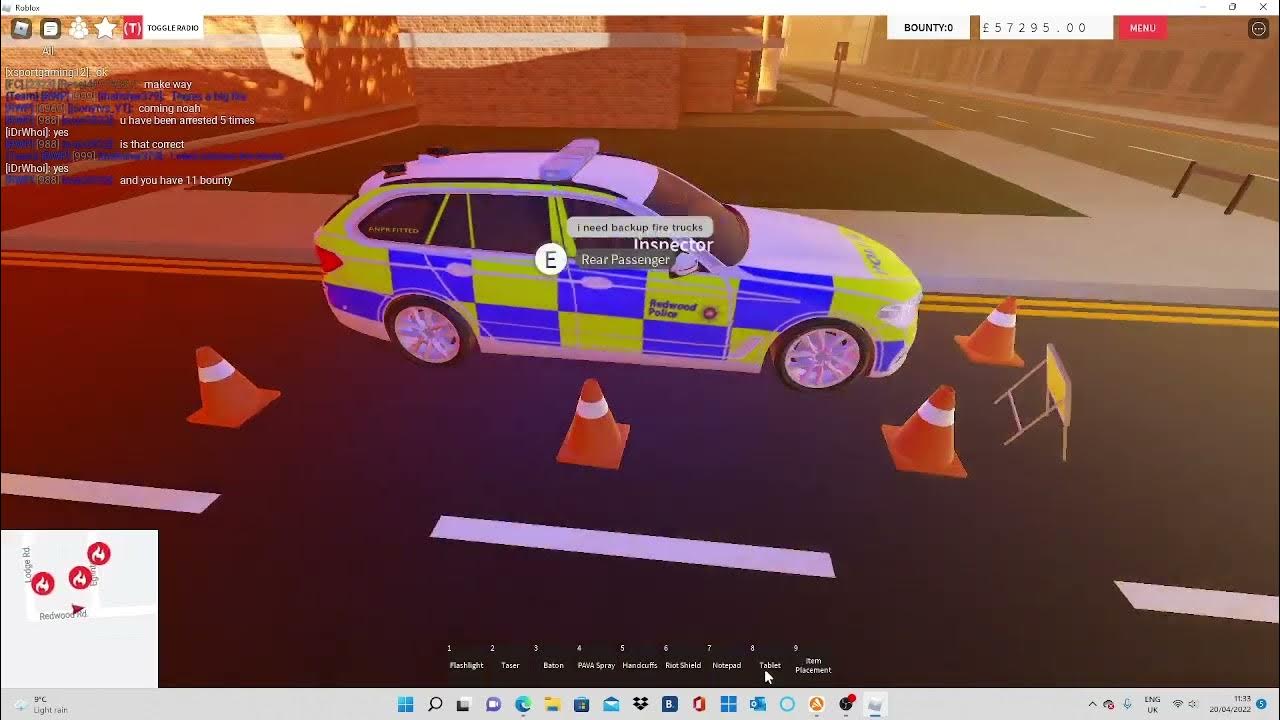
Task: Click chat message 'make way'
Action: click(x=168, y=84)
